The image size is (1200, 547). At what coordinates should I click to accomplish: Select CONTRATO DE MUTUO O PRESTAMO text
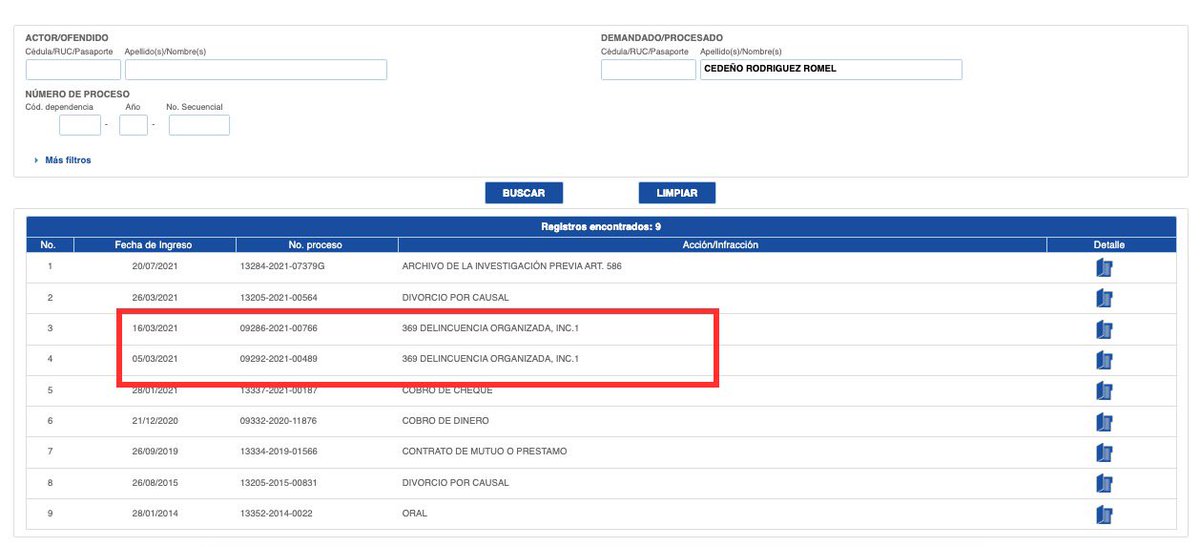pos(484,453)
